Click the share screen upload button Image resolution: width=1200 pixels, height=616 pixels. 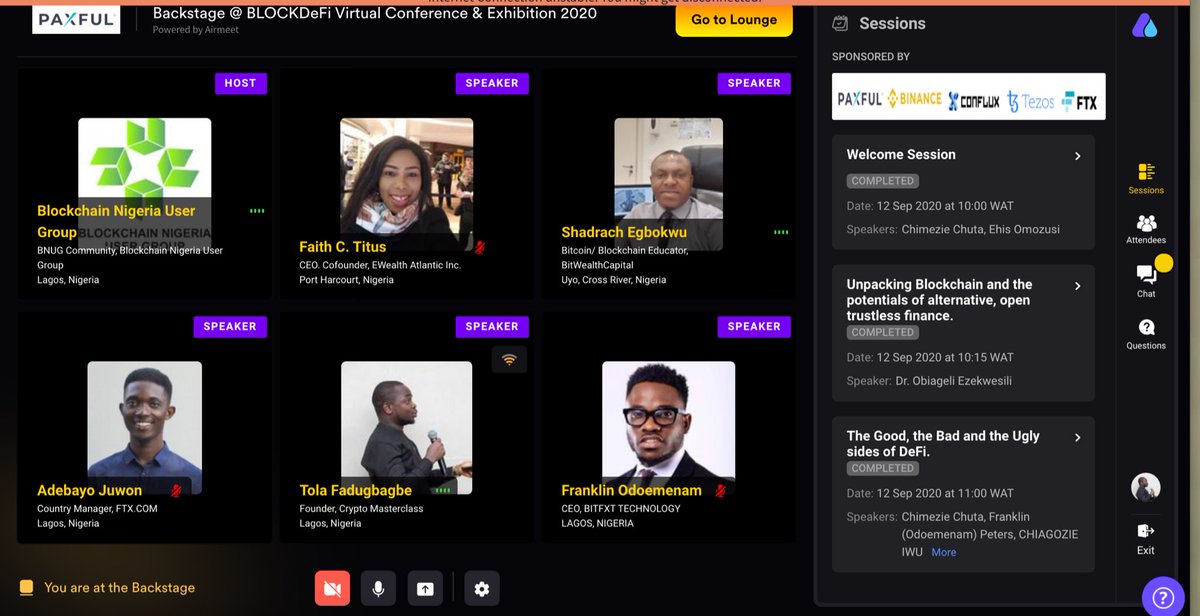[425, 588]
